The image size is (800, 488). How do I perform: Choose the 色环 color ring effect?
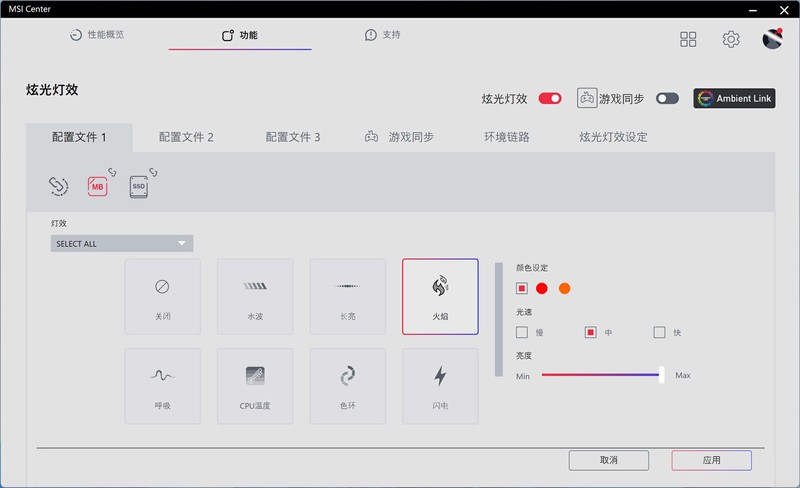coord(347,386)
